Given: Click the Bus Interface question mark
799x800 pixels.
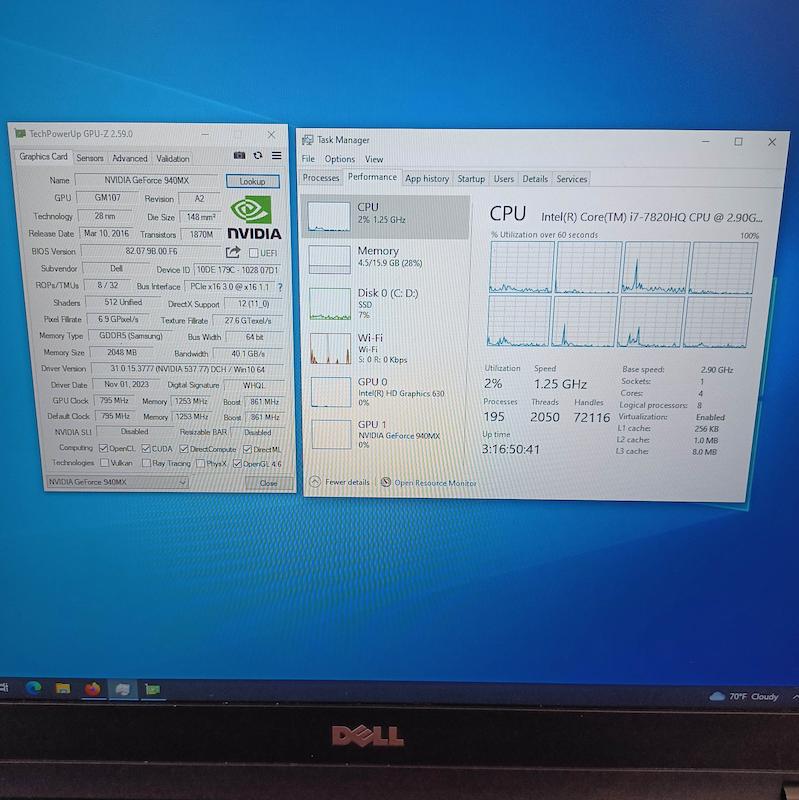Looking at the screenshot, I should [x=280, y=287].
